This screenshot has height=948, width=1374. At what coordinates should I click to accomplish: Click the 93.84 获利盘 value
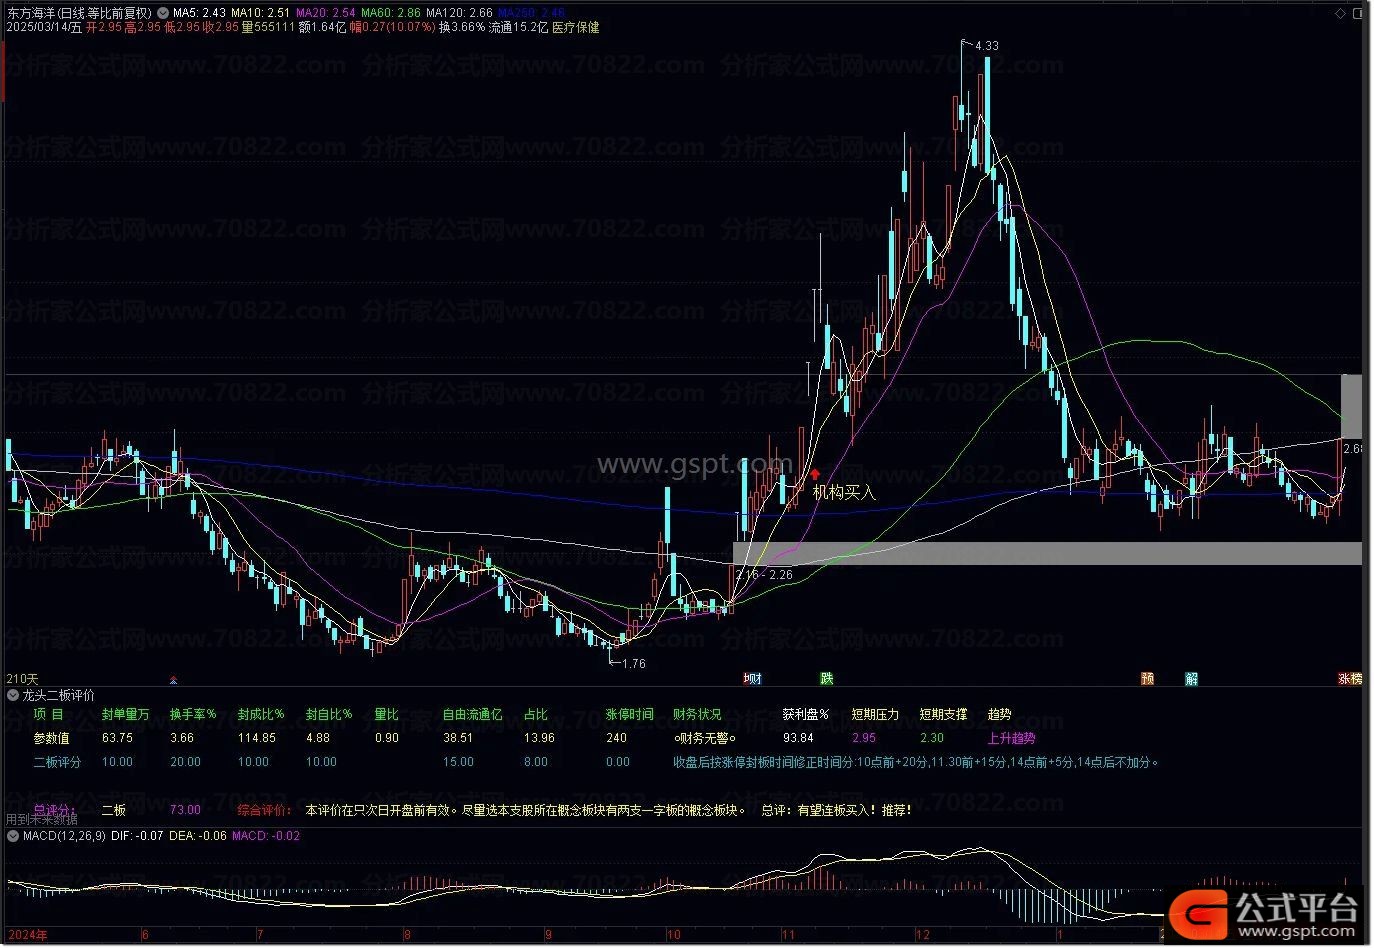pyautogui.click(x=798, y=738)
